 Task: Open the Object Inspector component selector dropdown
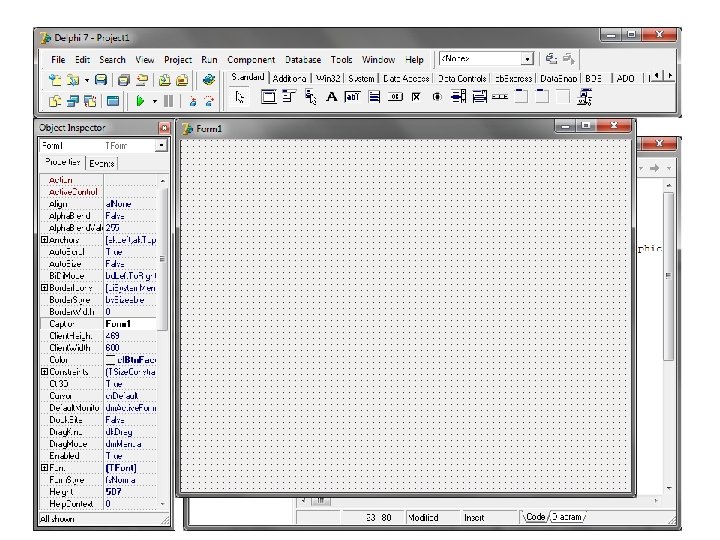(161, 146)
